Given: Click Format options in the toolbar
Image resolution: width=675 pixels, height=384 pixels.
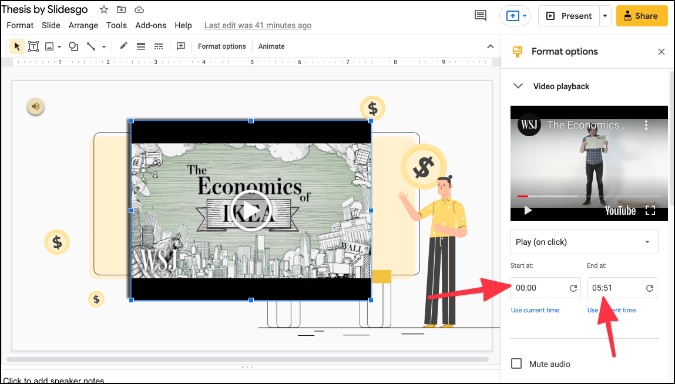Looking at the screenshot, I should coord(222,46).
